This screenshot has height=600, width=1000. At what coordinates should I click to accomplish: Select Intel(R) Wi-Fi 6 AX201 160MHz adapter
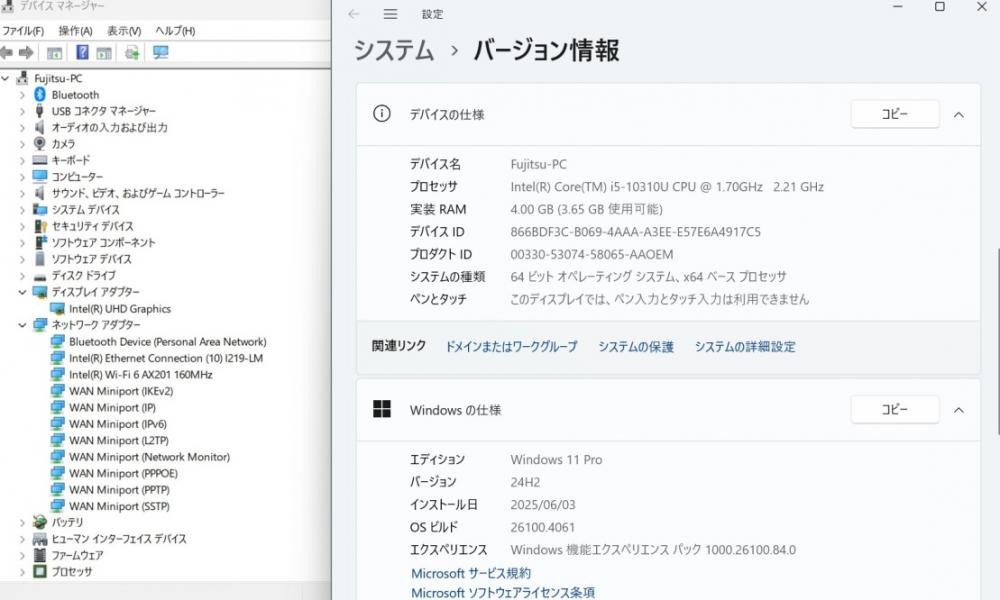click(140, 375)
